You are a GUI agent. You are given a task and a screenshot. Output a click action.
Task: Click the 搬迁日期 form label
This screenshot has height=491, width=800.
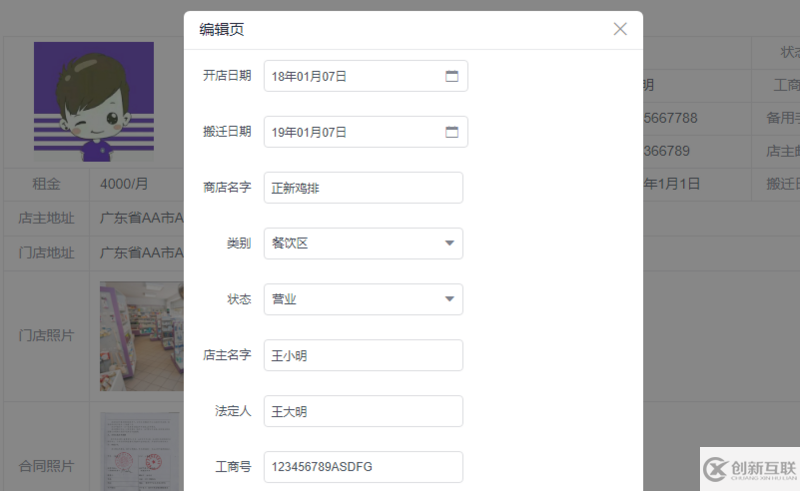point(227,132)
